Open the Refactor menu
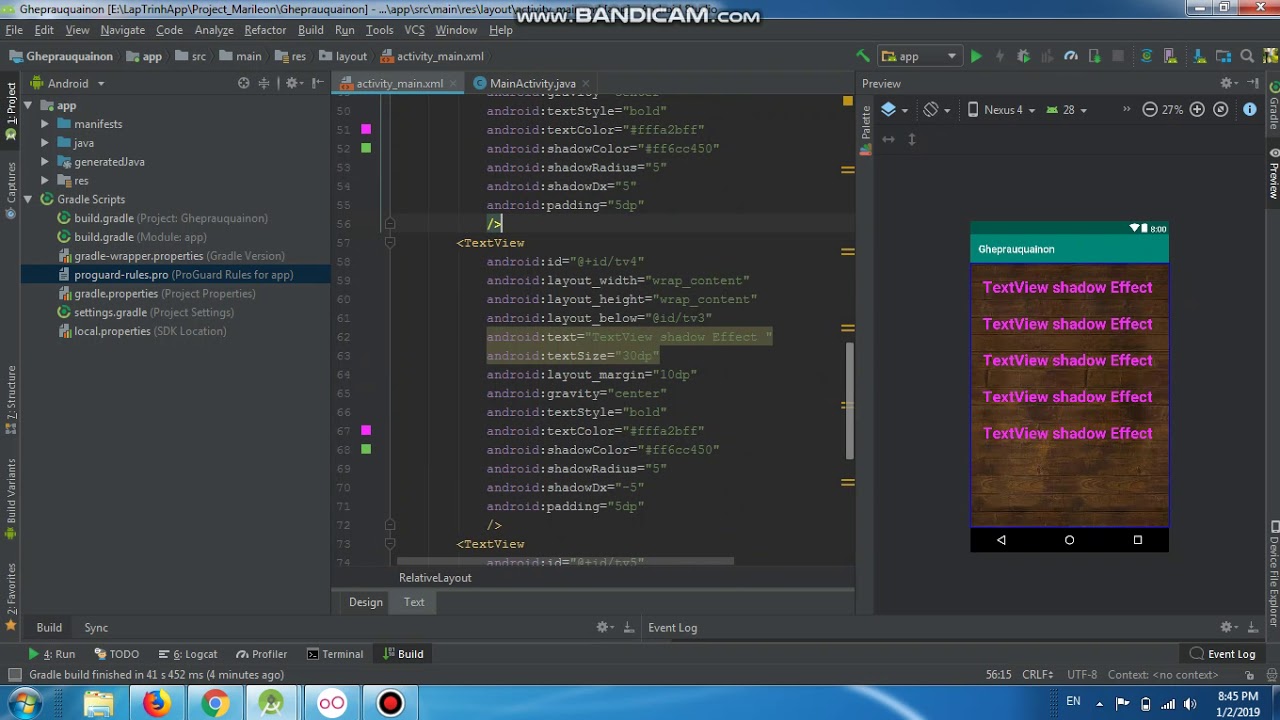 click(265, 30)
